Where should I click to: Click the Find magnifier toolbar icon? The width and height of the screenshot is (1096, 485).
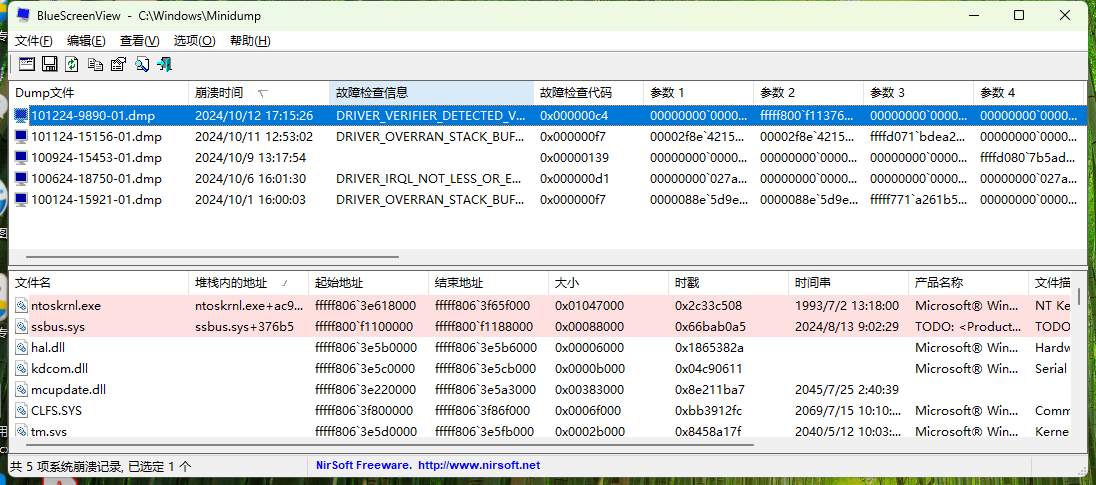pos(142,64)
